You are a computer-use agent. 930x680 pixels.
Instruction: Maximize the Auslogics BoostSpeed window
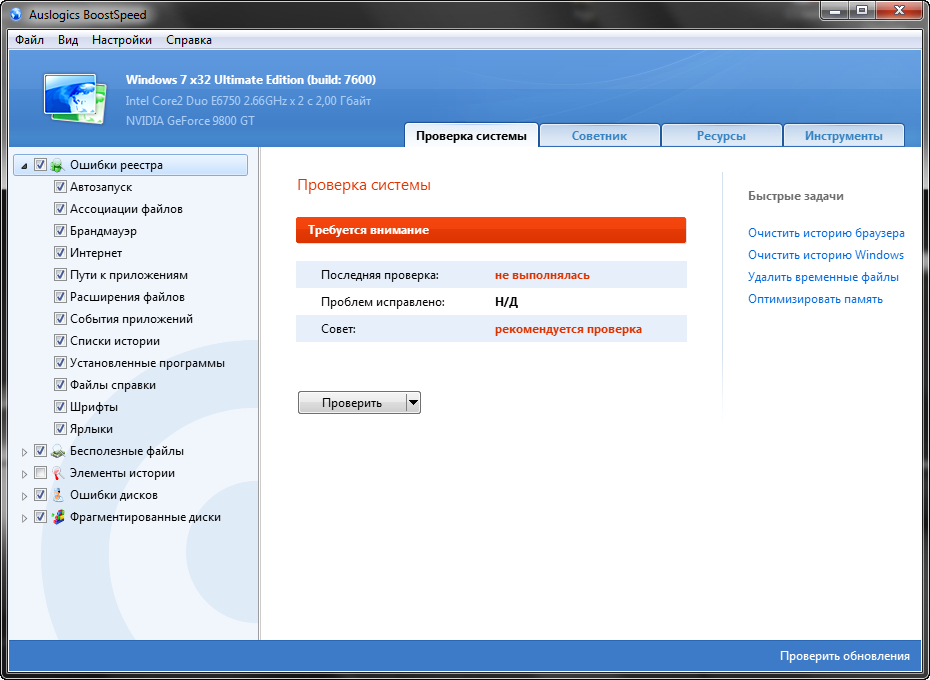point(862,9)
